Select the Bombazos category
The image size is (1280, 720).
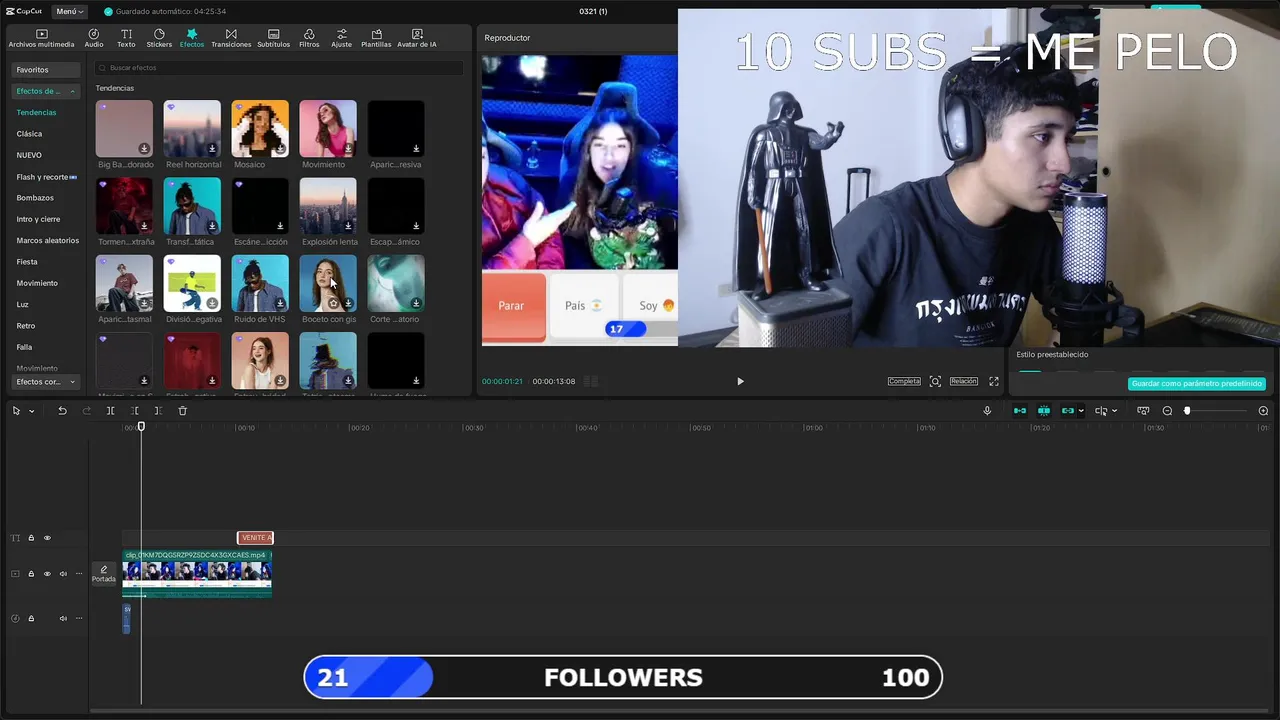coord(35,198)
